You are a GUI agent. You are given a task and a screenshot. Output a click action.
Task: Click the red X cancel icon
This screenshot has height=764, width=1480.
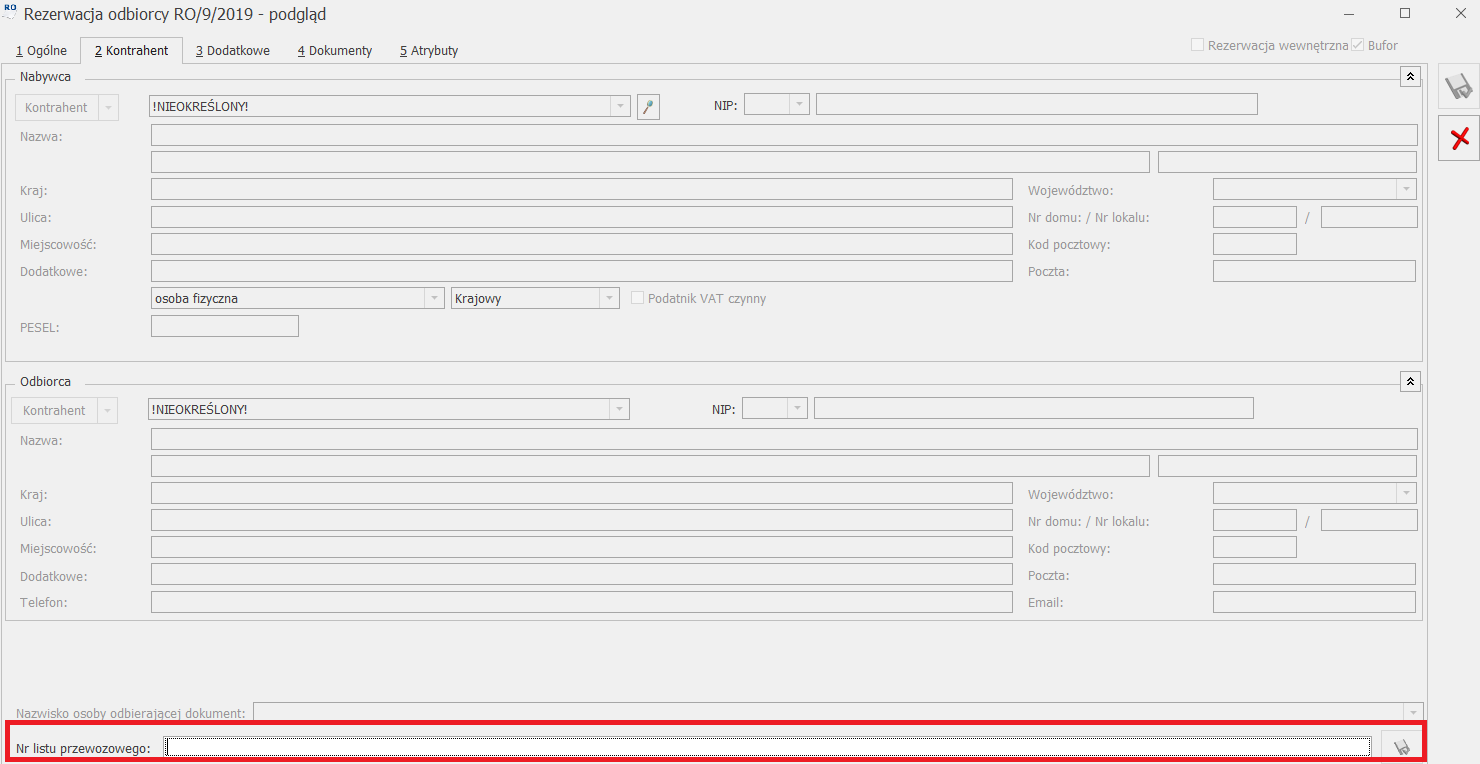1459,138
